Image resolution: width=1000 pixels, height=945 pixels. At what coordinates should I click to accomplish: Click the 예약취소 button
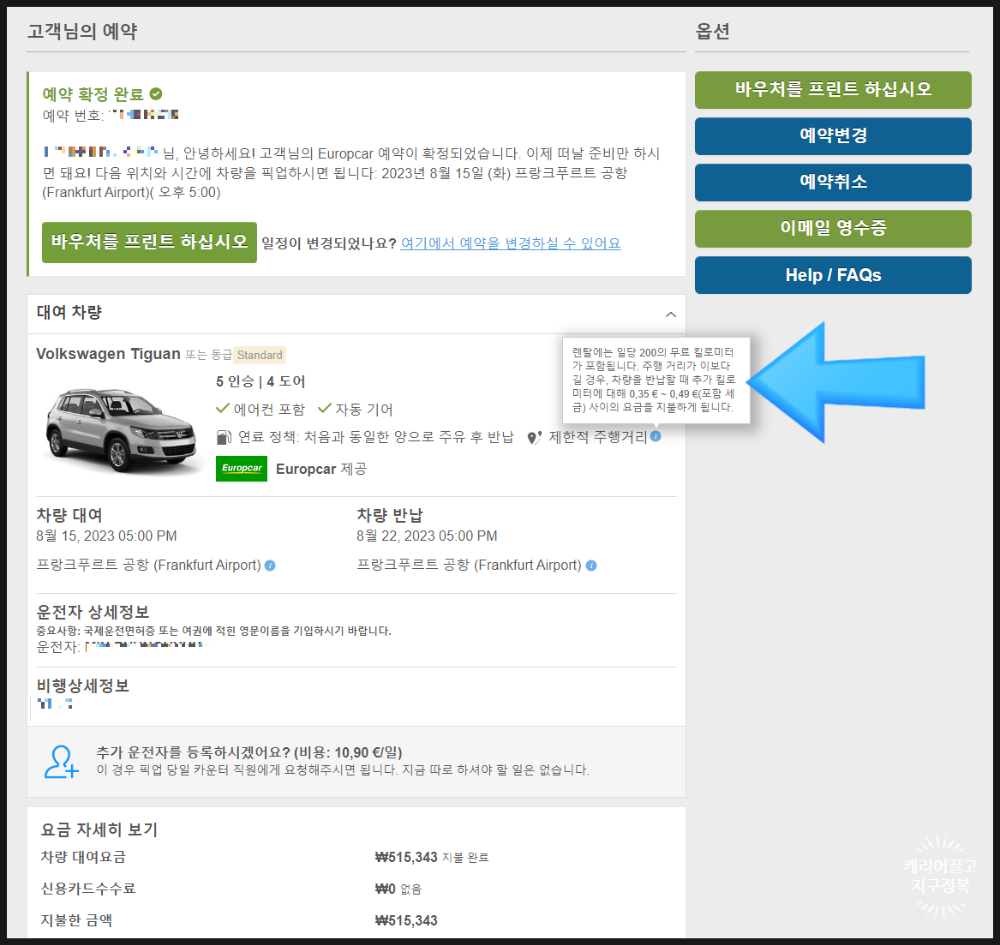833,182
